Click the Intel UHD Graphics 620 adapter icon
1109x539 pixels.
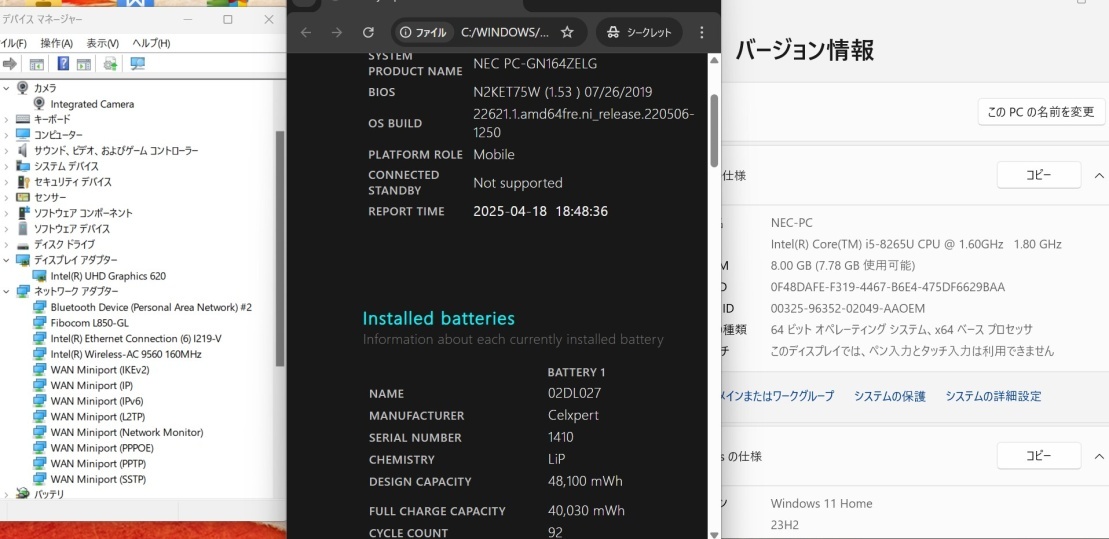point(40,276)
